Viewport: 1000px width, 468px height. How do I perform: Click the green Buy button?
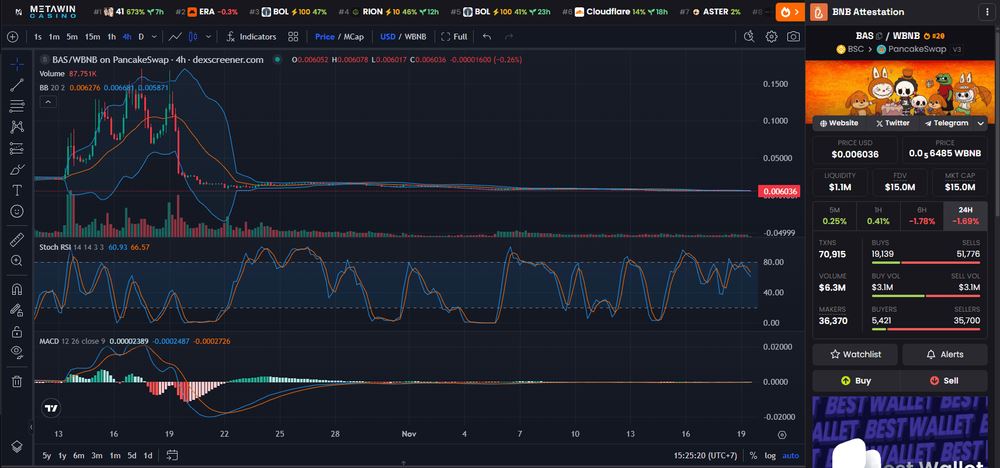click(855, 381)
